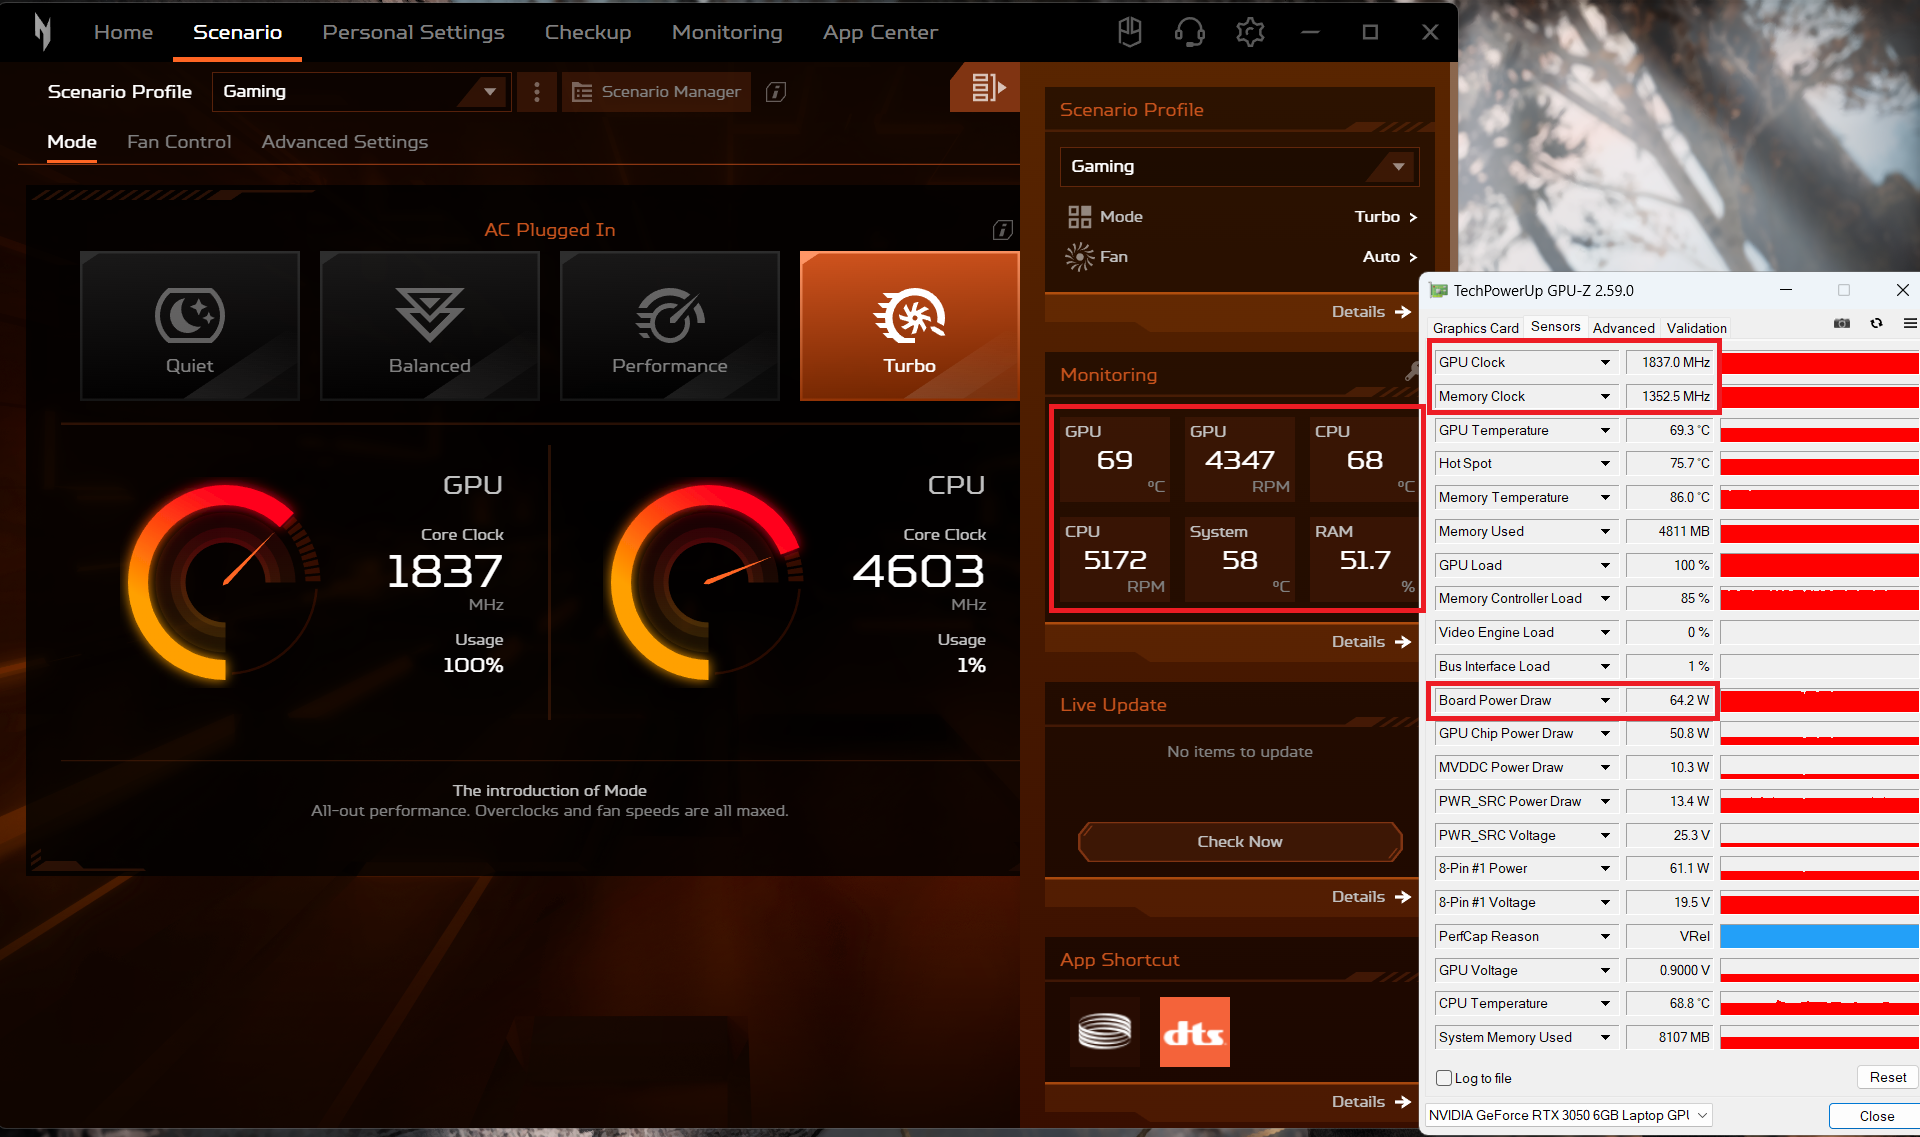The width and height of the screenshot is (1920, 1137).
Task: Open the settings gear icon in title bar
Action: [x=1250, y=32]
